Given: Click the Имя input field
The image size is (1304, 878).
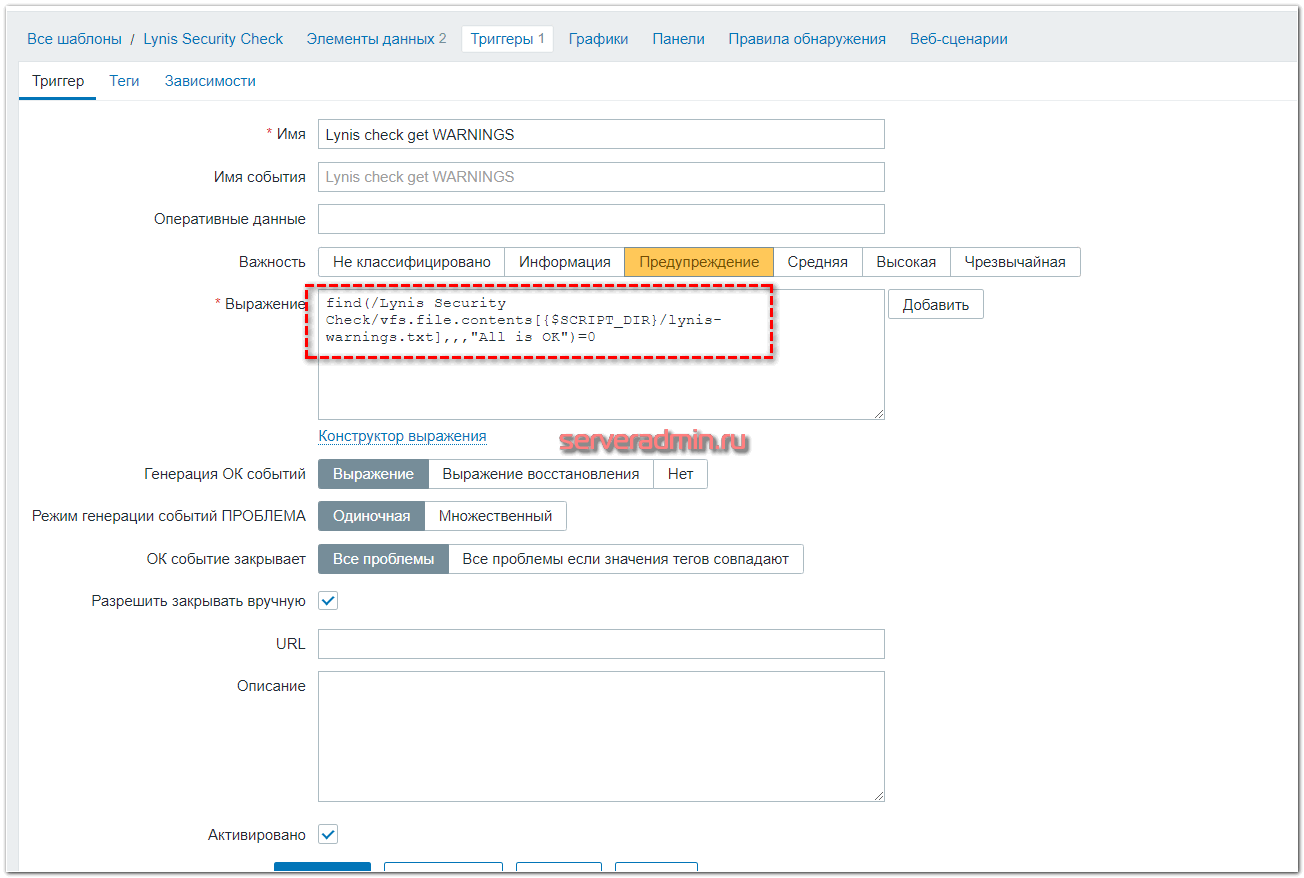Looking at the screenshot, I should pos(601,134).
